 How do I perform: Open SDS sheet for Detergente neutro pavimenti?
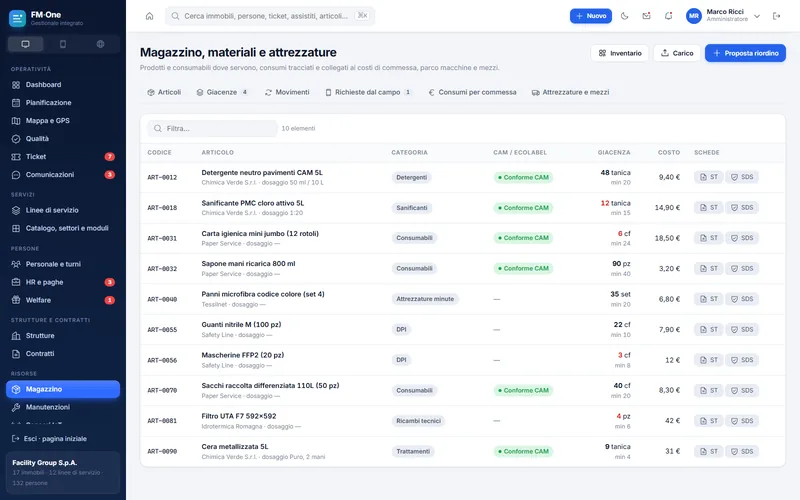point(742,177)
